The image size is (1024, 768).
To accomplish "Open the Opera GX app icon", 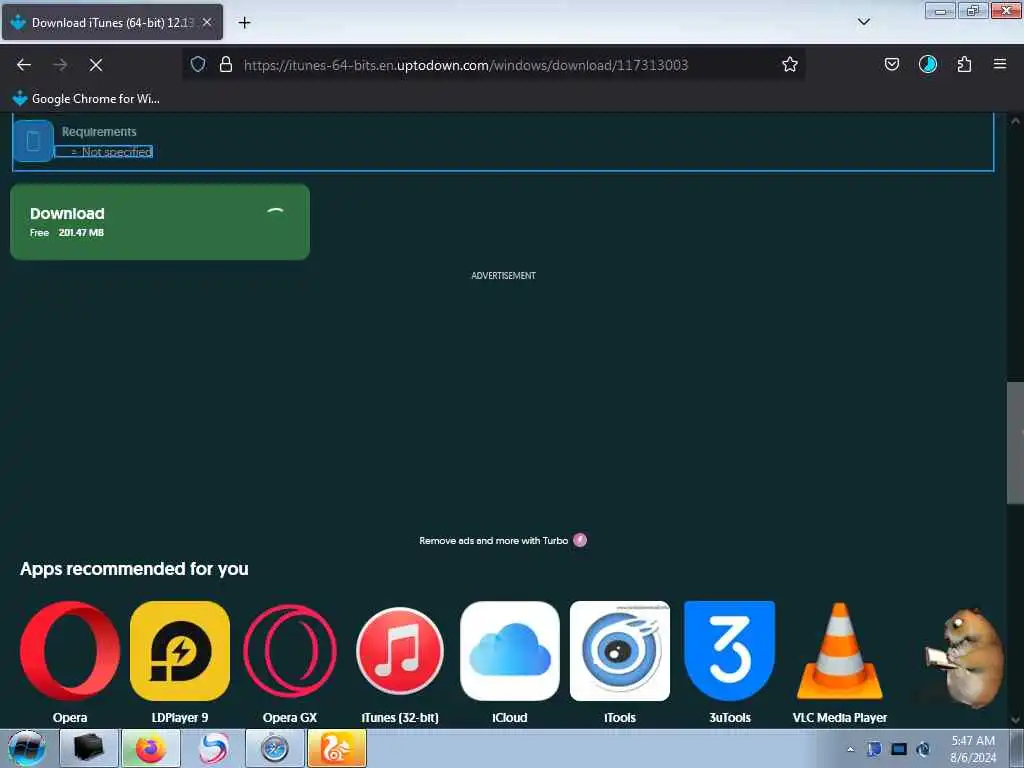I will (290, 651).
